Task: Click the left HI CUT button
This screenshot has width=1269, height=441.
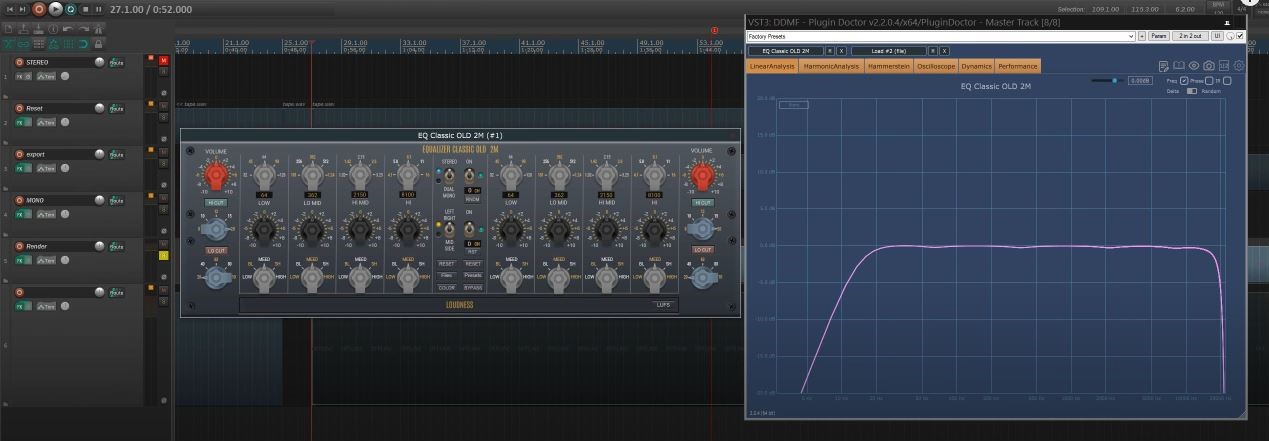Action: 216,203
